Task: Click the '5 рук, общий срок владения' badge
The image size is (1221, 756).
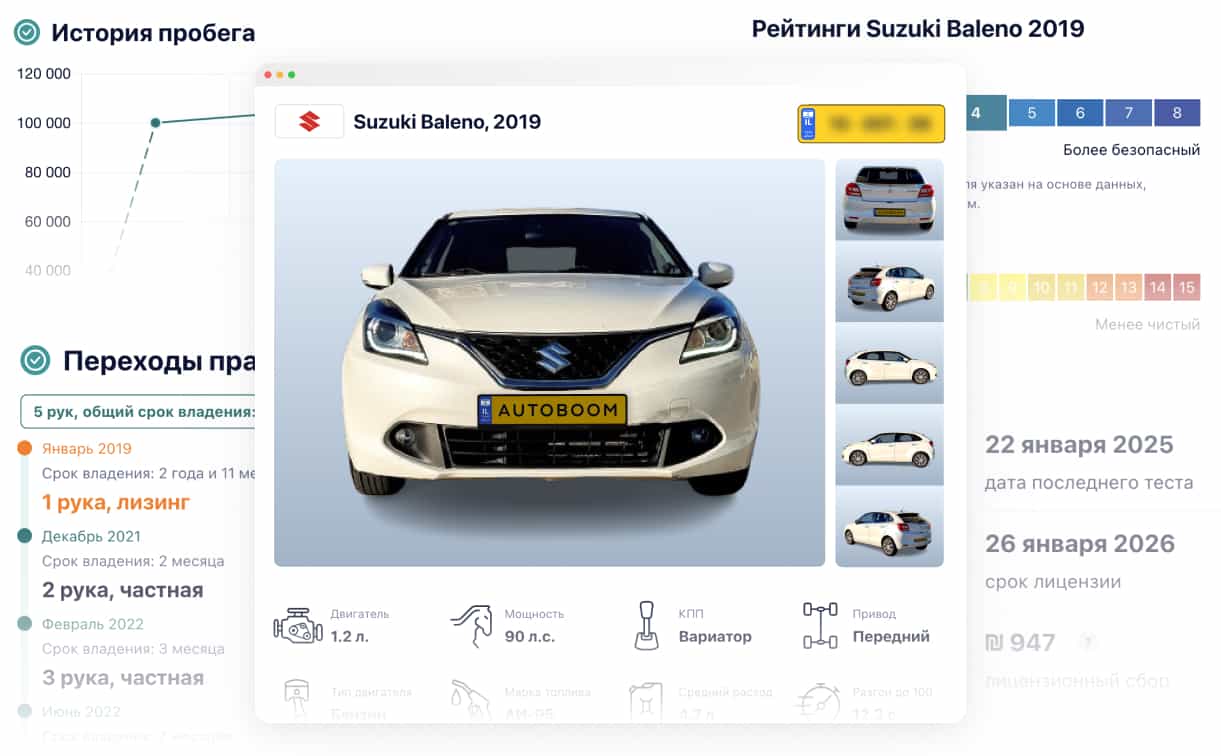Action: [138, 411]
